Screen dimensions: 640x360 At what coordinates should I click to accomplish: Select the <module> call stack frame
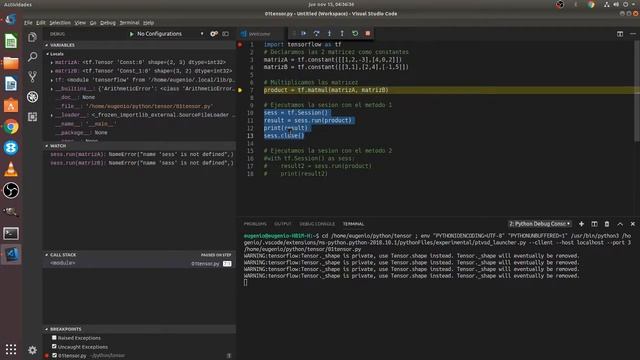point(139,264)
